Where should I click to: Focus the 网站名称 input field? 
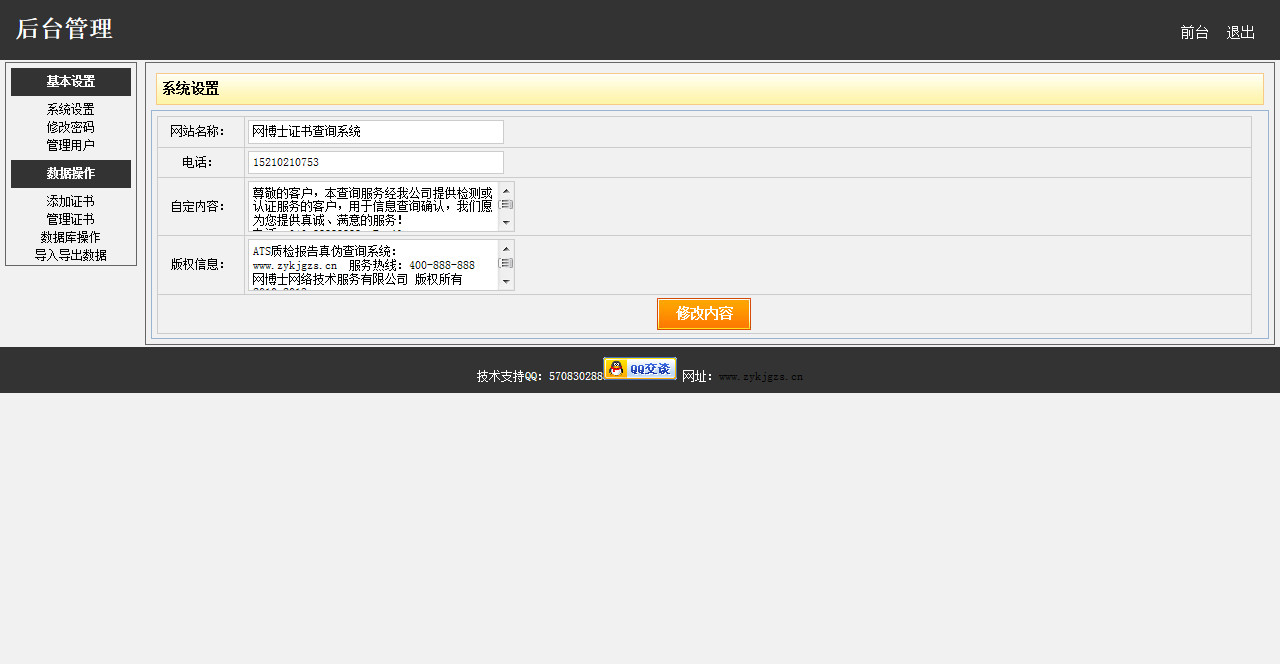click(376, 132)
